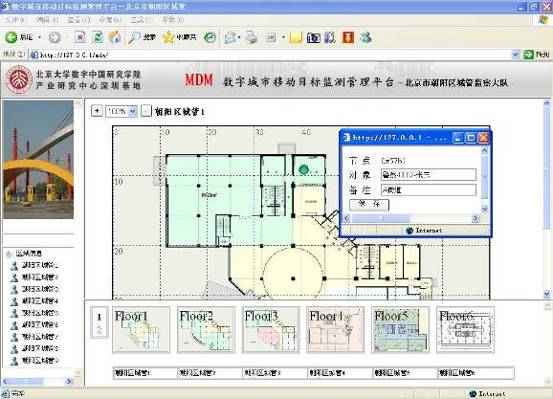Click the horizontal scrollbar in popup window
The height and width of the screenshot is (399, 553).
[412, 219]
